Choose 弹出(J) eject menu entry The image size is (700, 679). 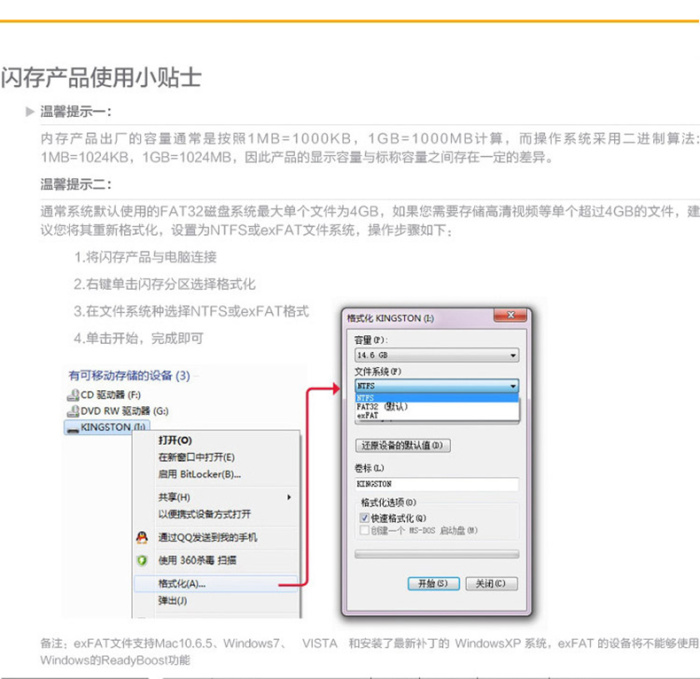[173, 601]
